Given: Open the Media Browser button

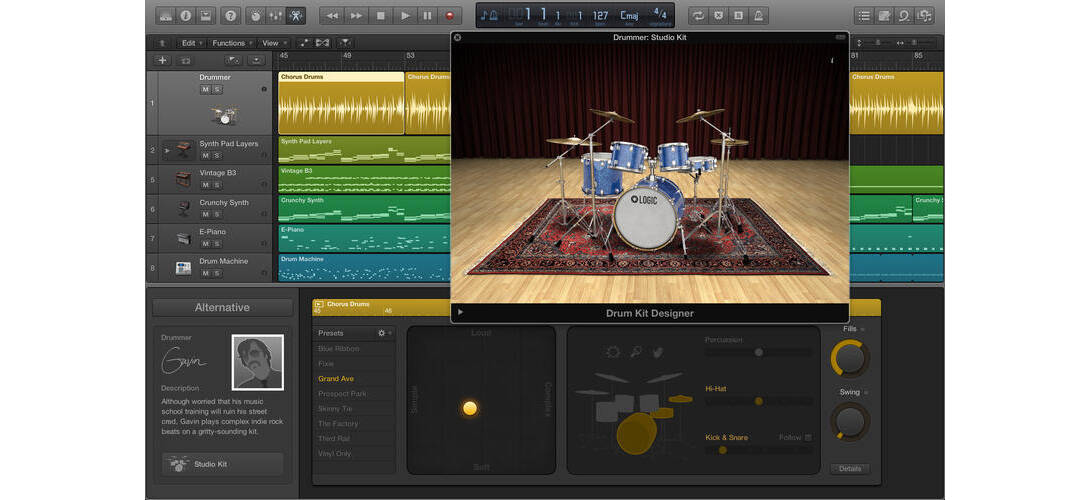Looking at the screenshot, I should tap(925, 15).
